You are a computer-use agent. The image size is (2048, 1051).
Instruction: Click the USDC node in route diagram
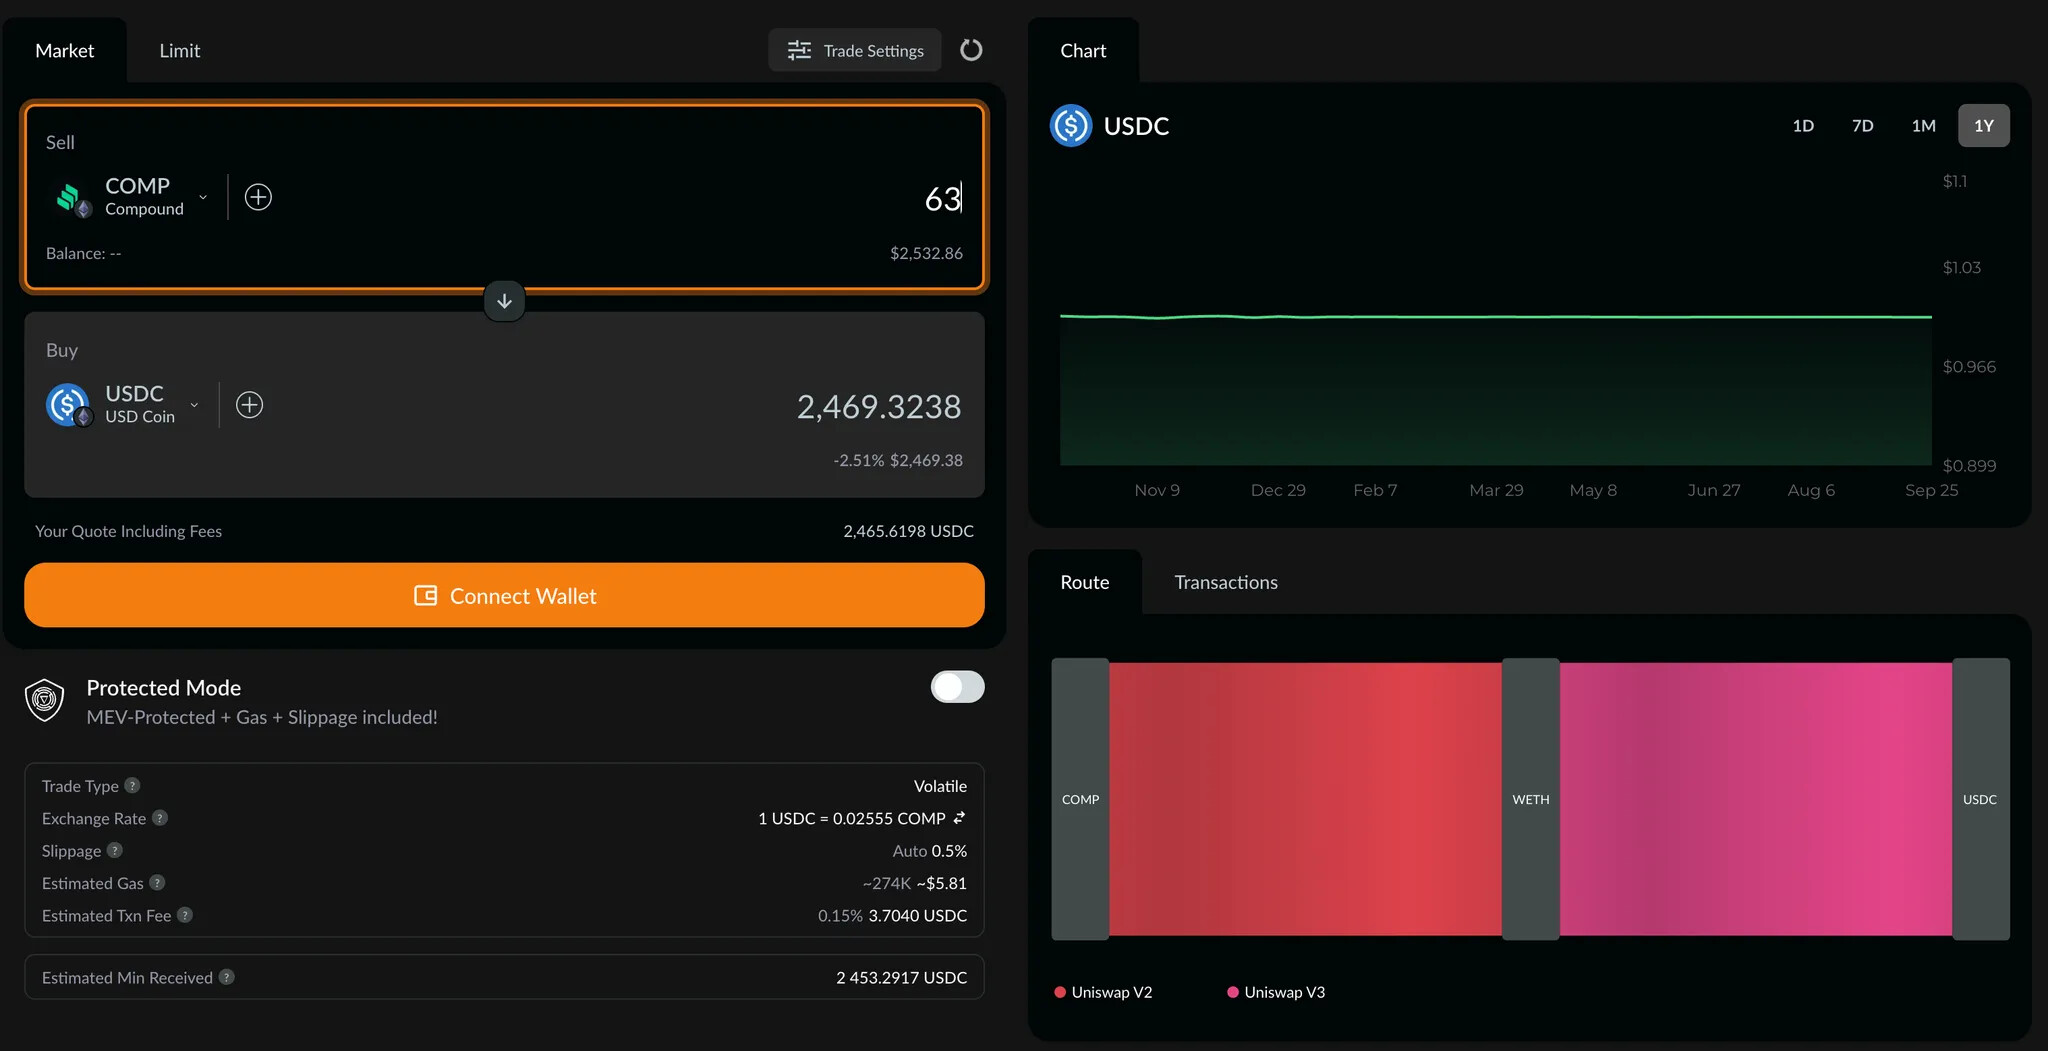1981,799
